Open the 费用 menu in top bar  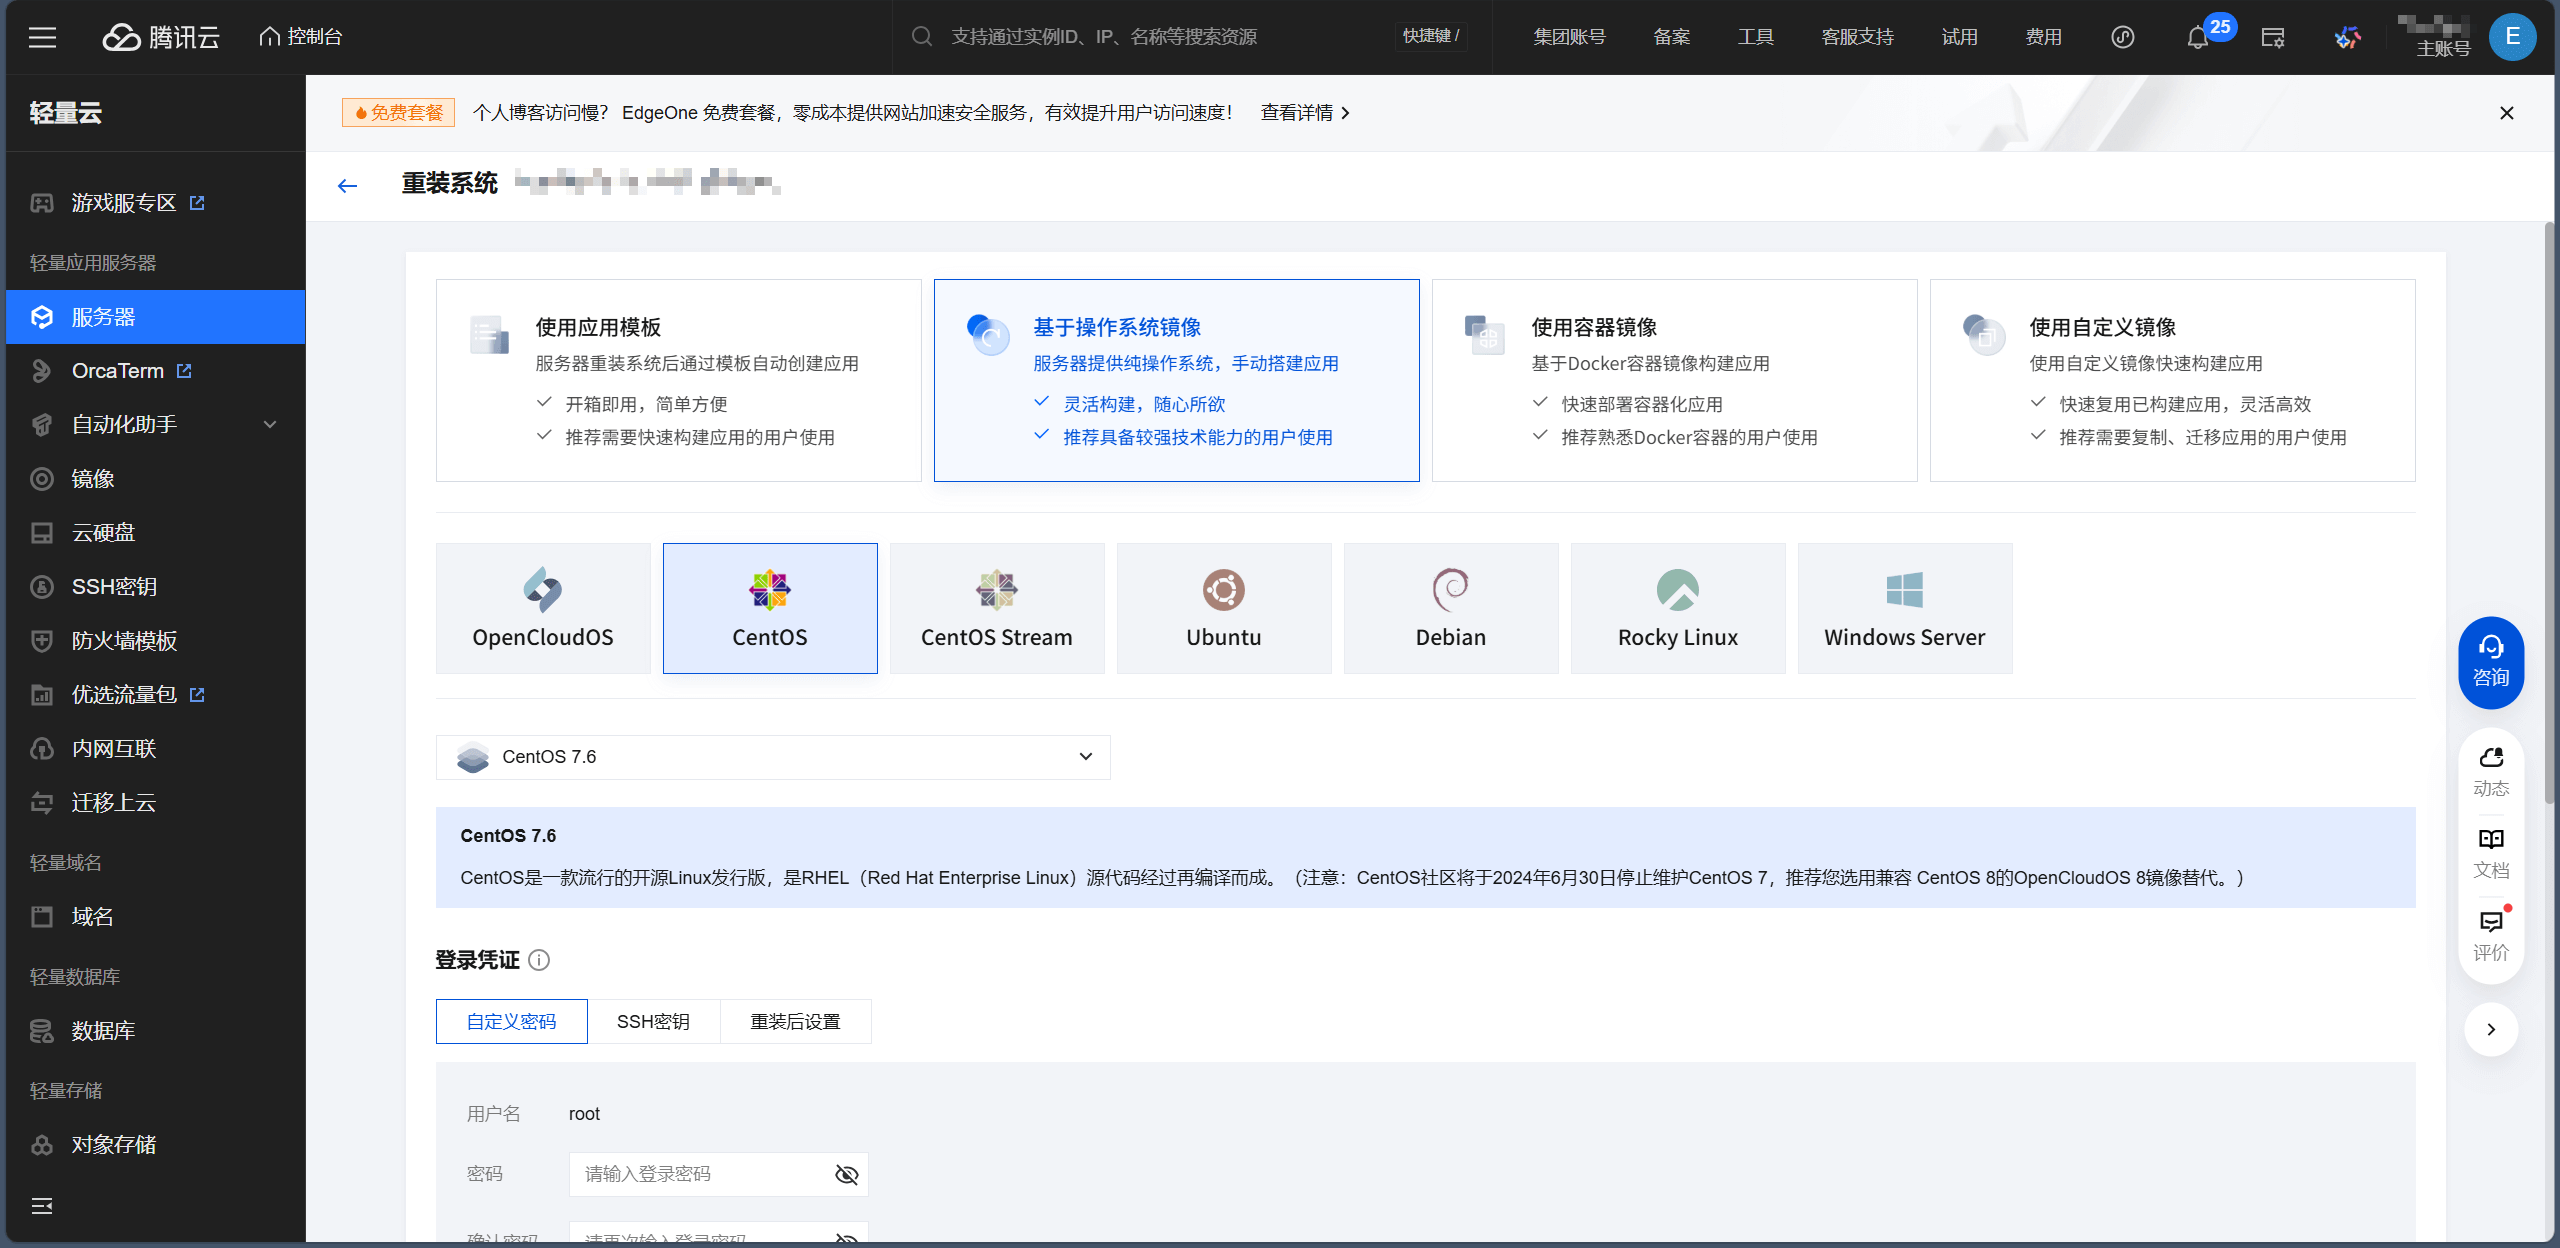tap(2043, 37)
